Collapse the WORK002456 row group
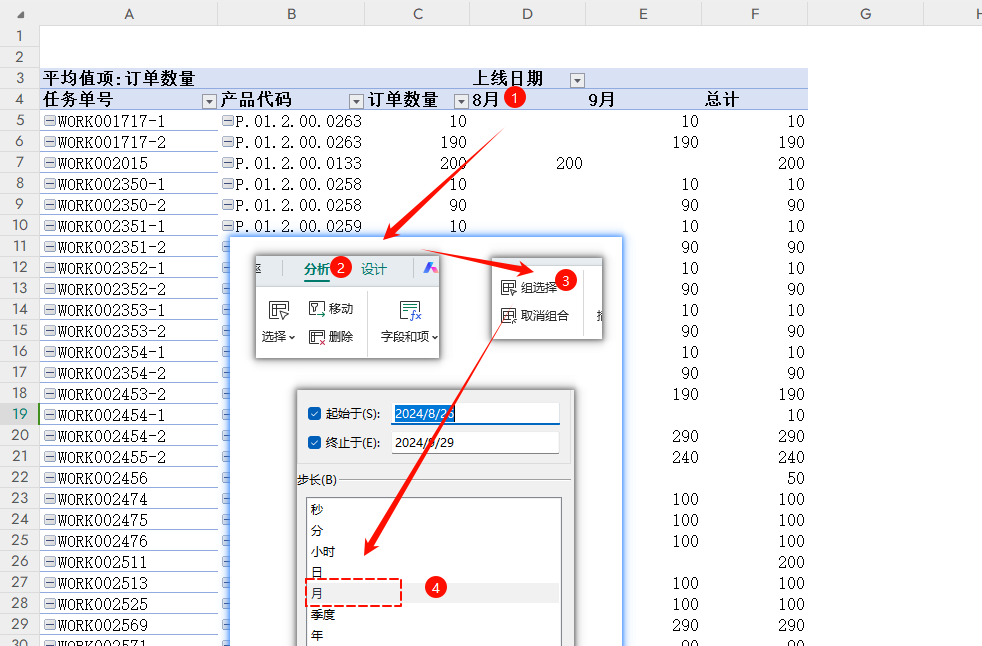This screenshot has height=646, width=982. pyautogui.click(x=49, y=477)
